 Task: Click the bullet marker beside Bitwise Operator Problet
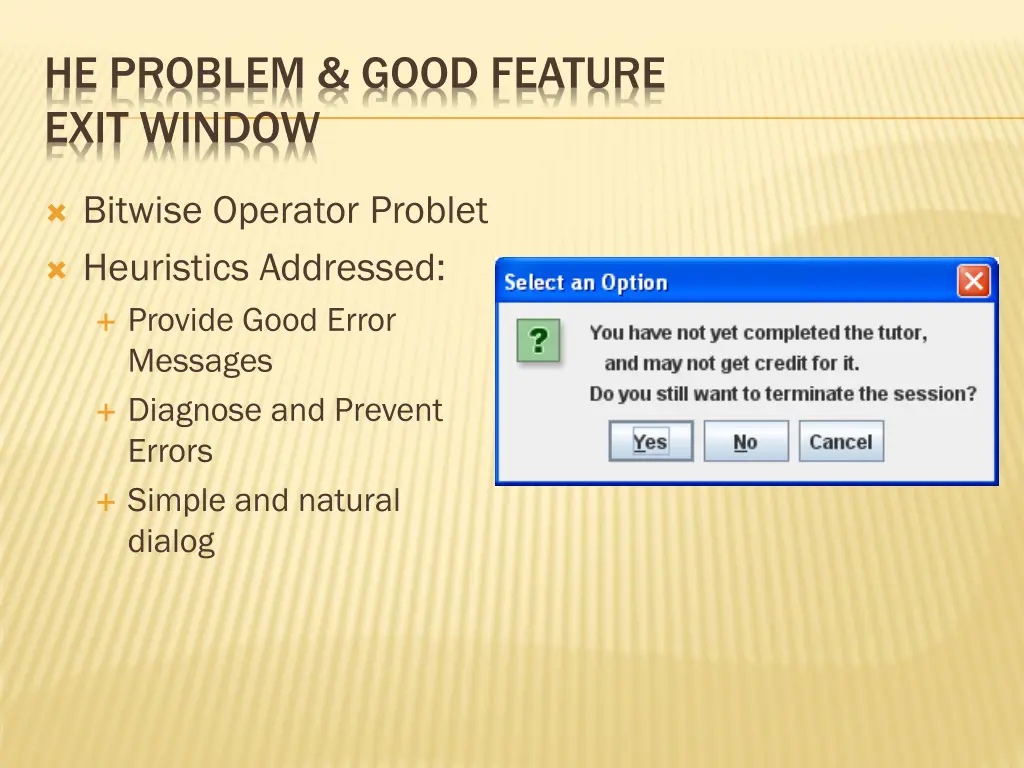[x=57, y=213]
